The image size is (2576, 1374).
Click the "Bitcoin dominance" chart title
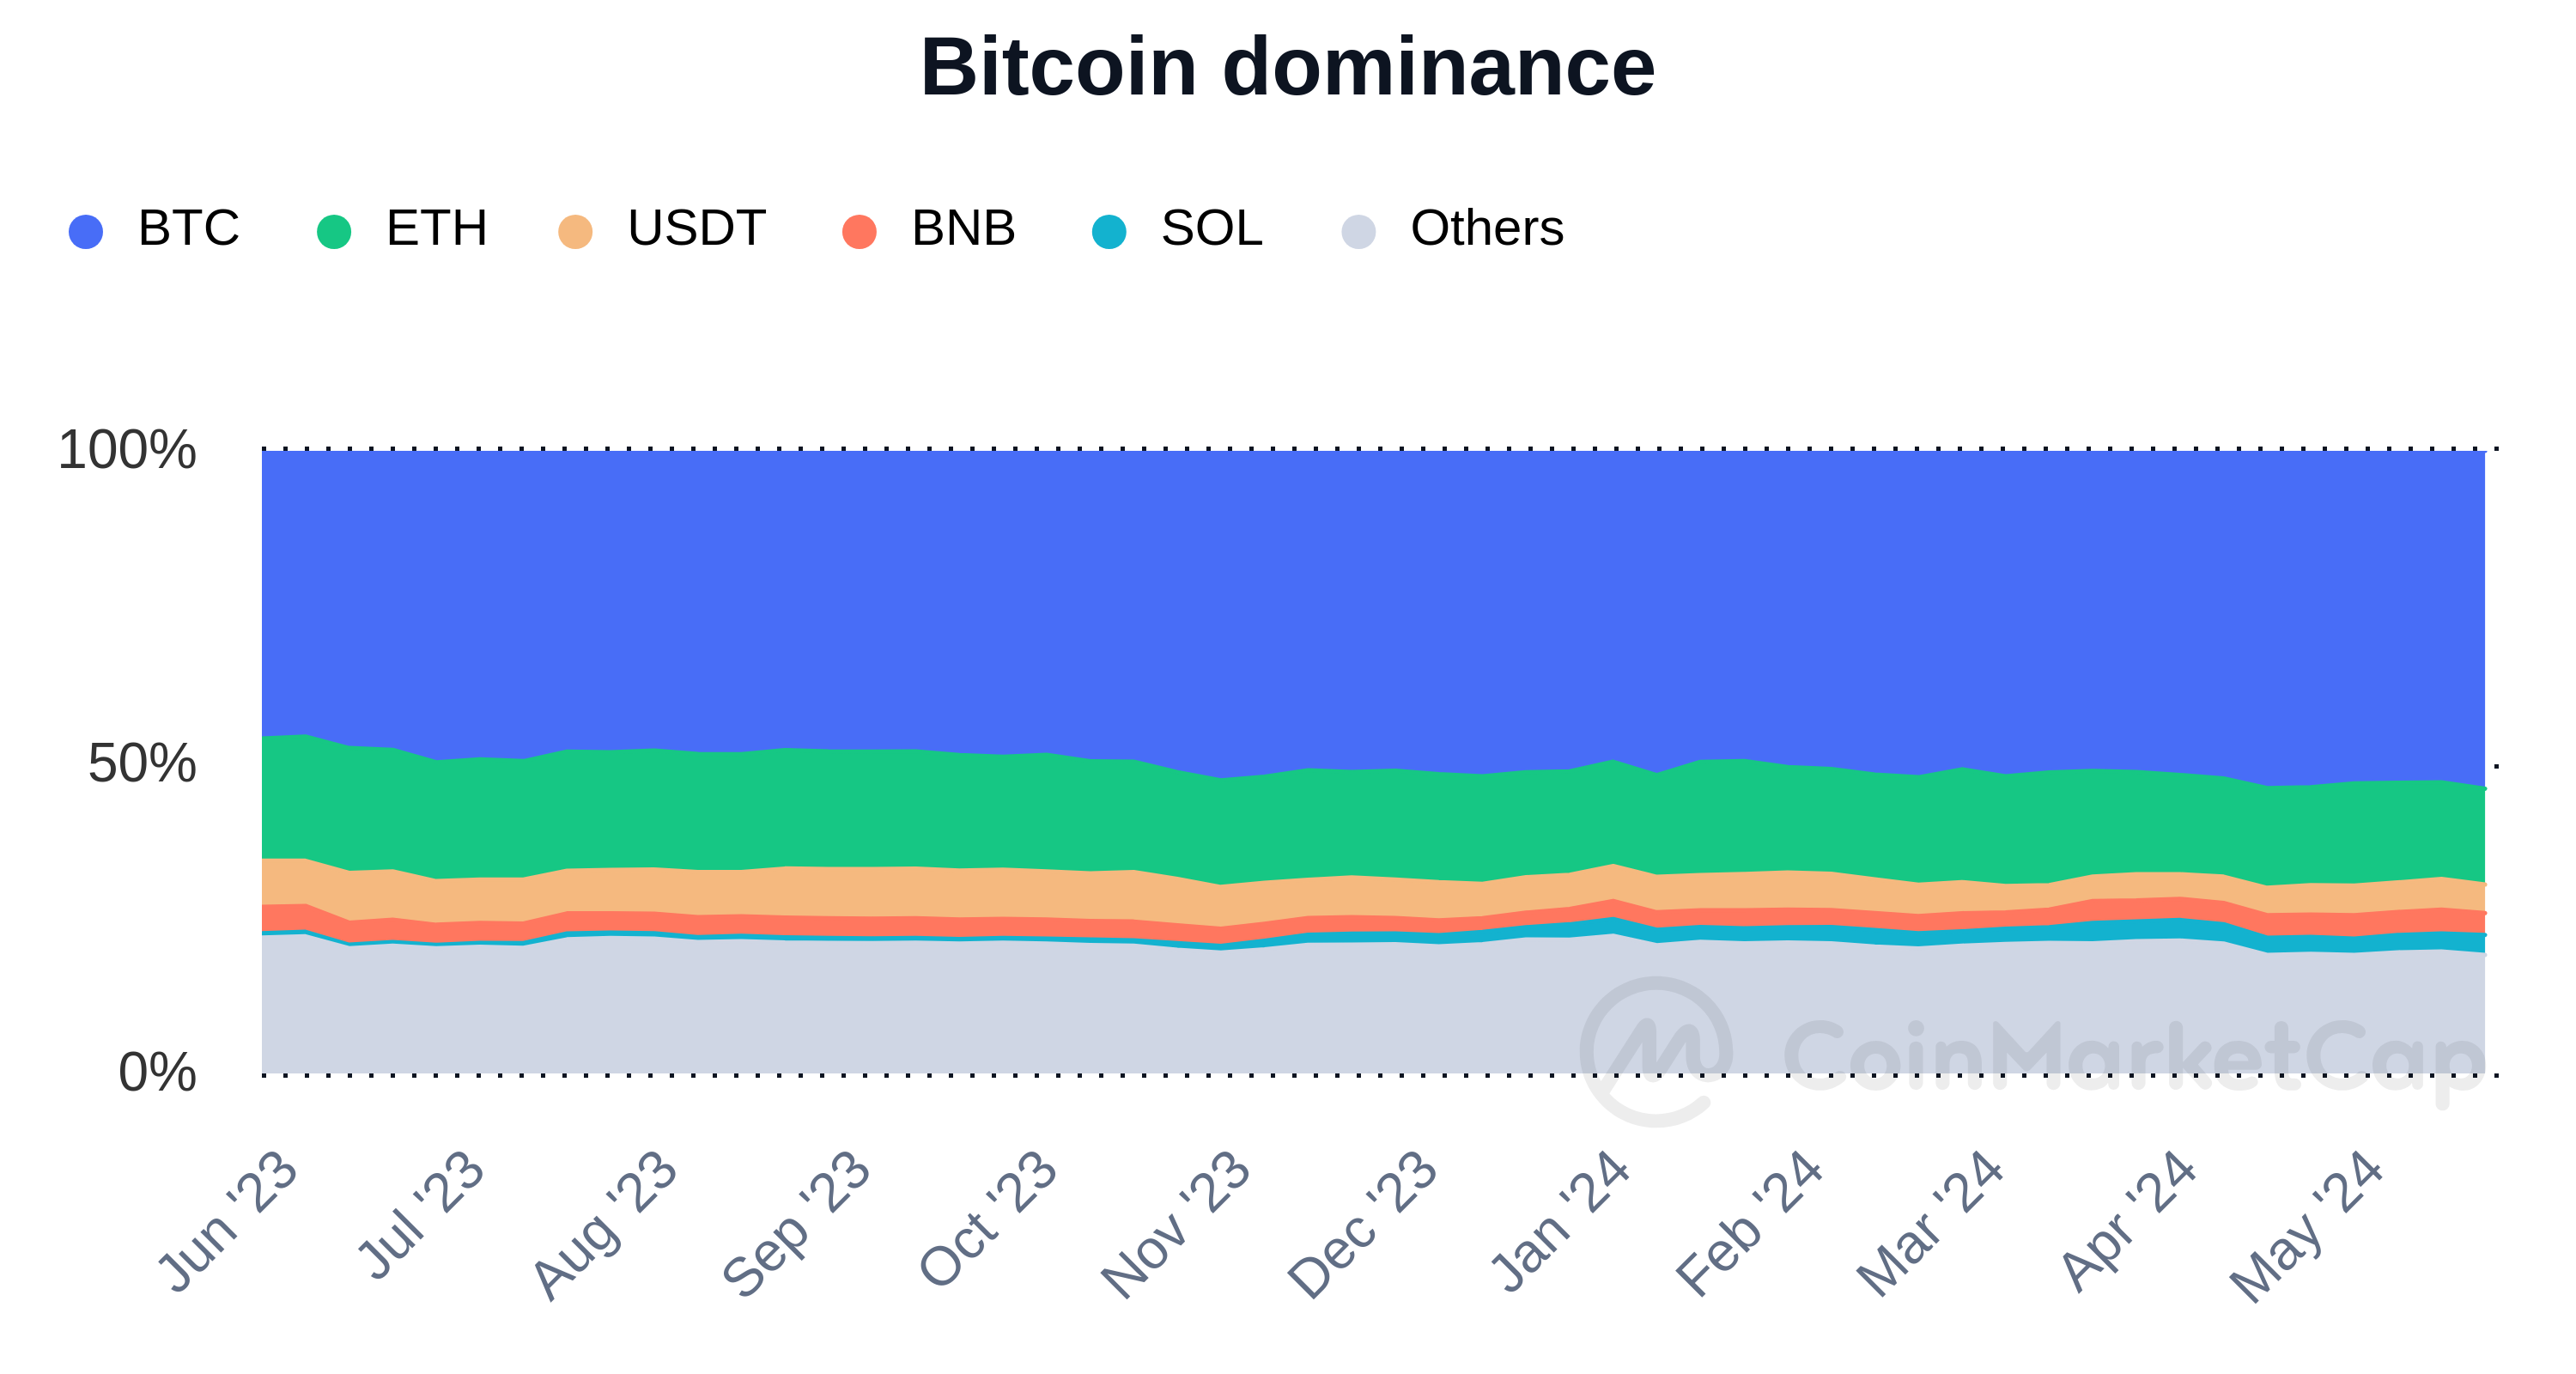(x=1287, y=68)
